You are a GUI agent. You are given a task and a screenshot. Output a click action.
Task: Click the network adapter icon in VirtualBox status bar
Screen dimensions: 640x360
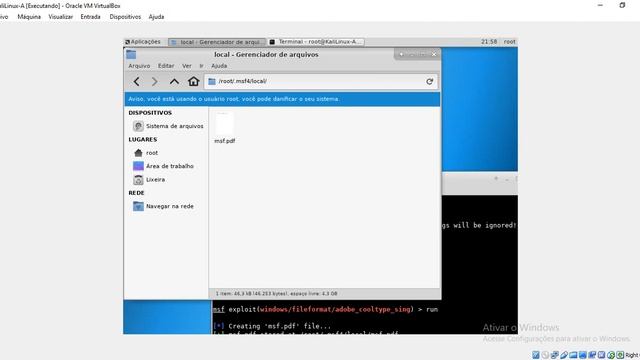555,355
